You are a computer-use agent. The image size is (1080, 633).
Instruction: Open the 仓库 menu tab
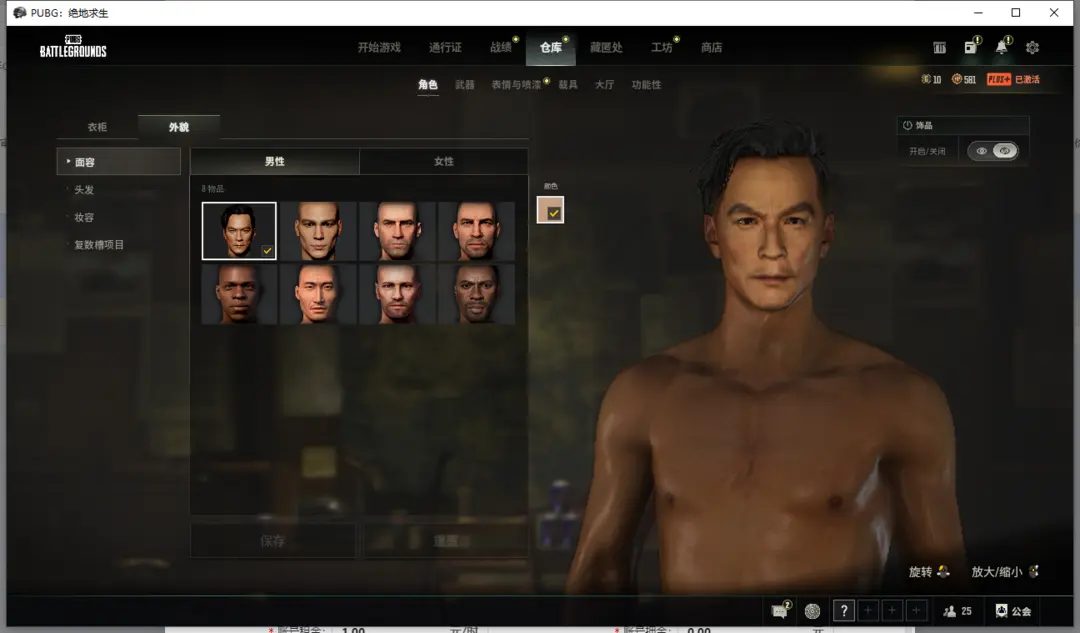(550, 48)
